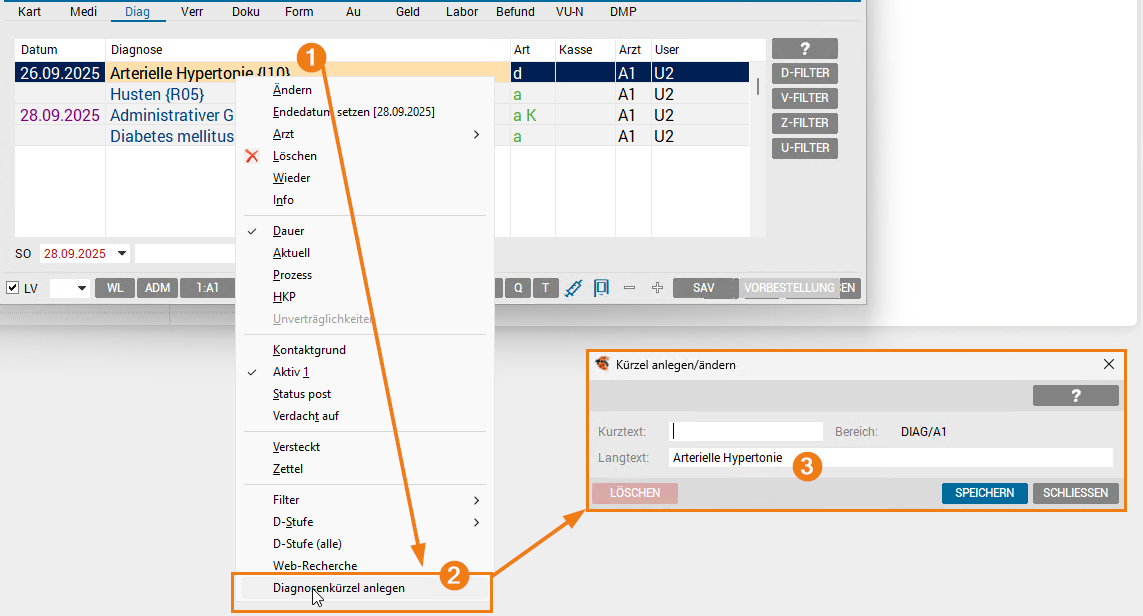This screenshot has width=1143, height=616.
Task: Click the ladybug icon in dialog title
Action: click(x=602, y=365)
